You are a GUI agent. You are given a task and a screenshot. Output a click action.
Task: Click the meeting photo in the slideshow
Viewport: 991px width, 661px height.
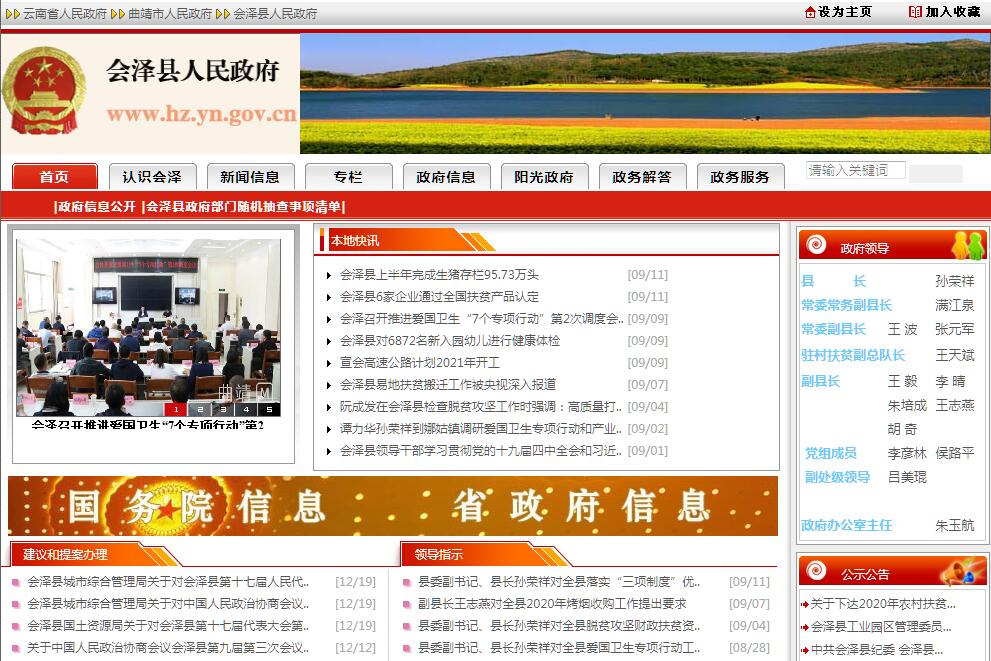click(x=148, y=320)
